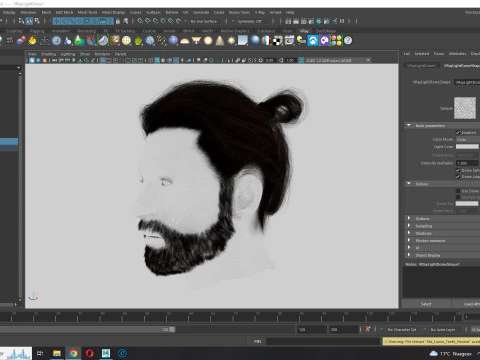Open Opera from the taskbar

[90, 353]
